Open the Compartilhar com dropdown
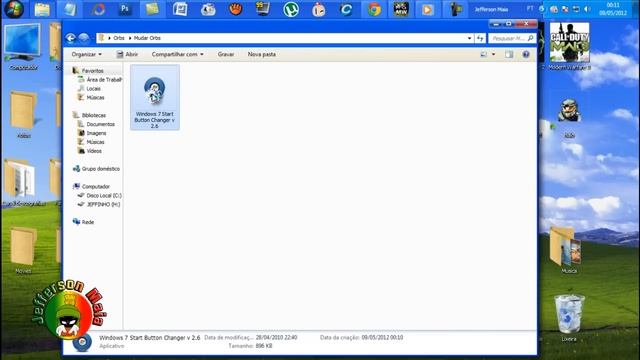Screen dimensions: 640x360 point(178,54)
